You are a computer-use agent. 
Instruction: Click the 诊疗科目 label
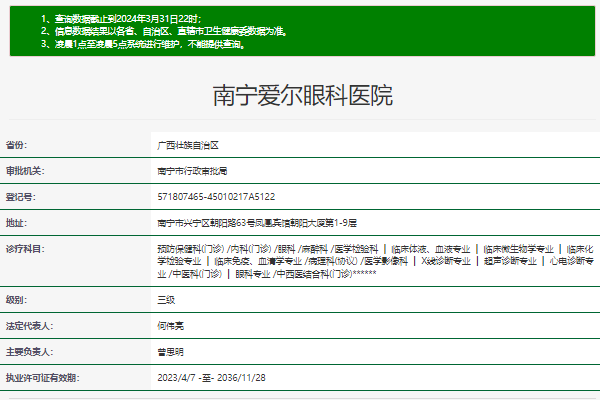pyautogui.click(x=25, y=249)
